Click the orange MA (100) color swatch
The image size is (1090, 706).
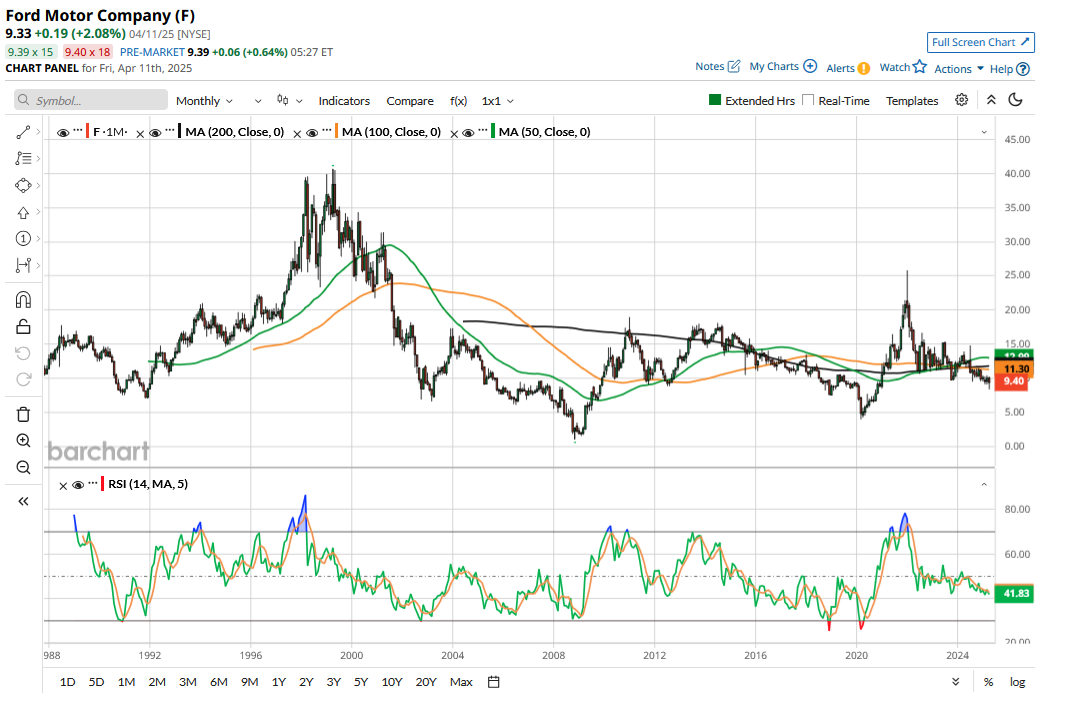tap(337, 132)
